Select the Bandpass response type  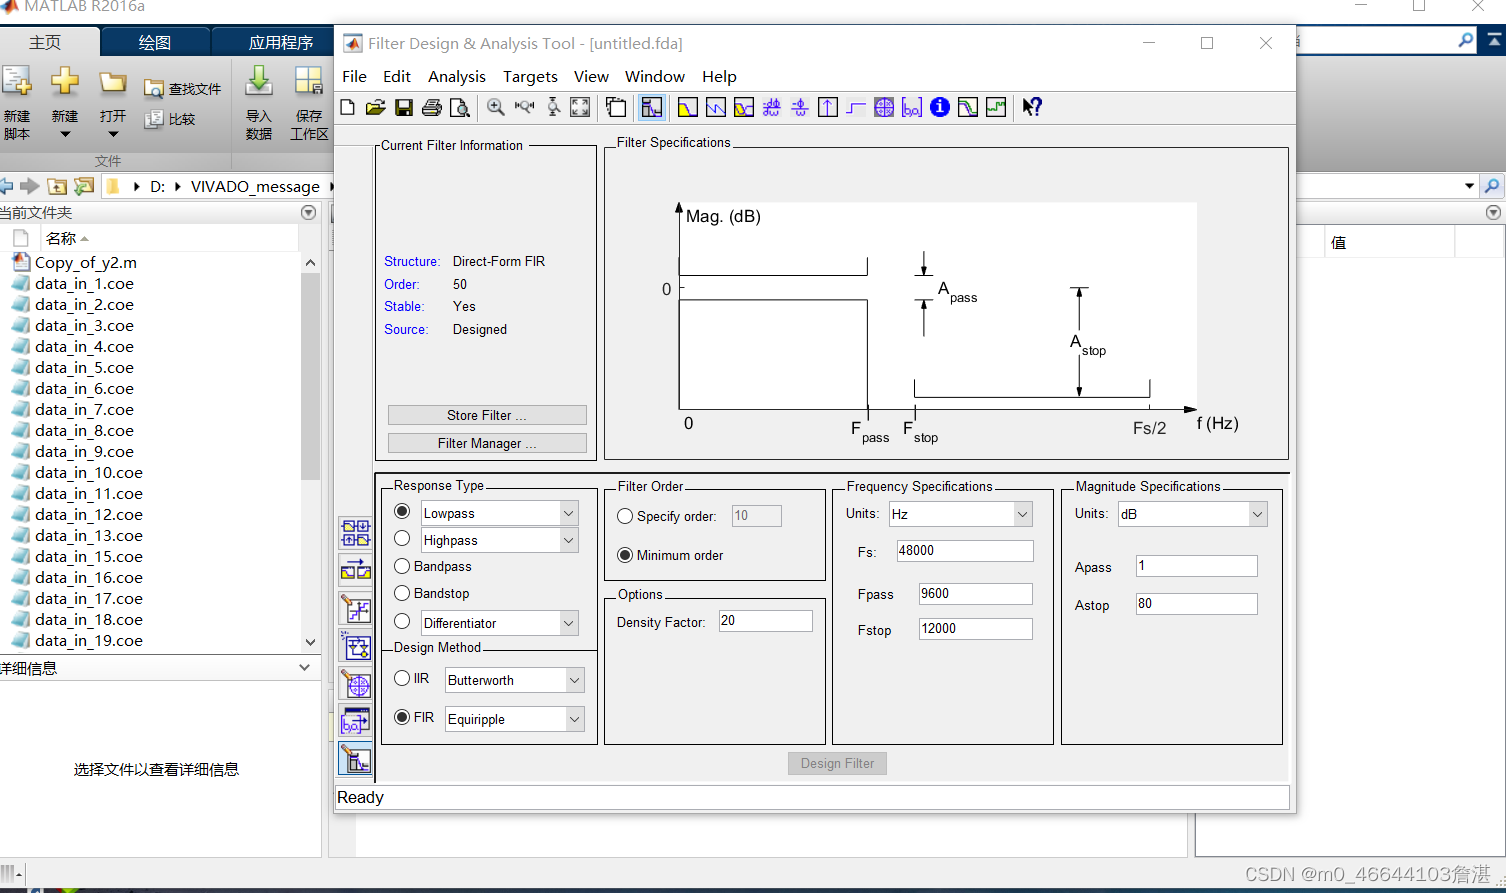coord(402,566)
